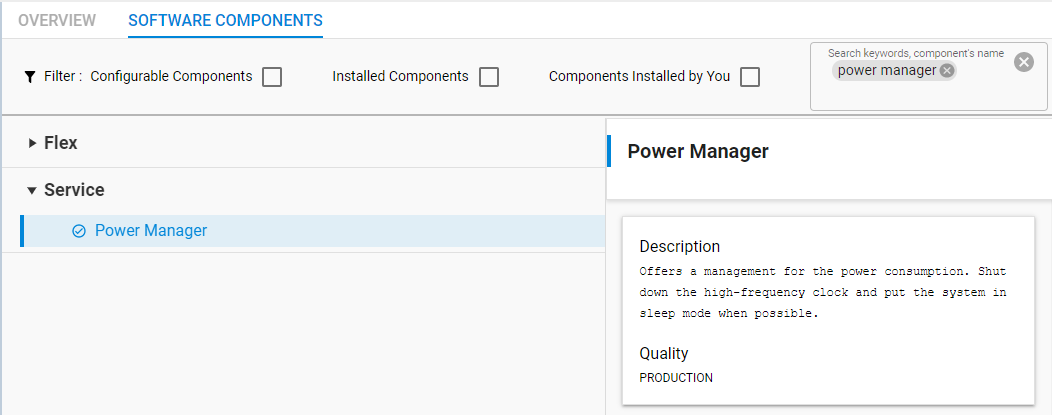Click the PRODUCTION quality value
Viewport: 1052px width, 415px height.
(x=676, y=377)
